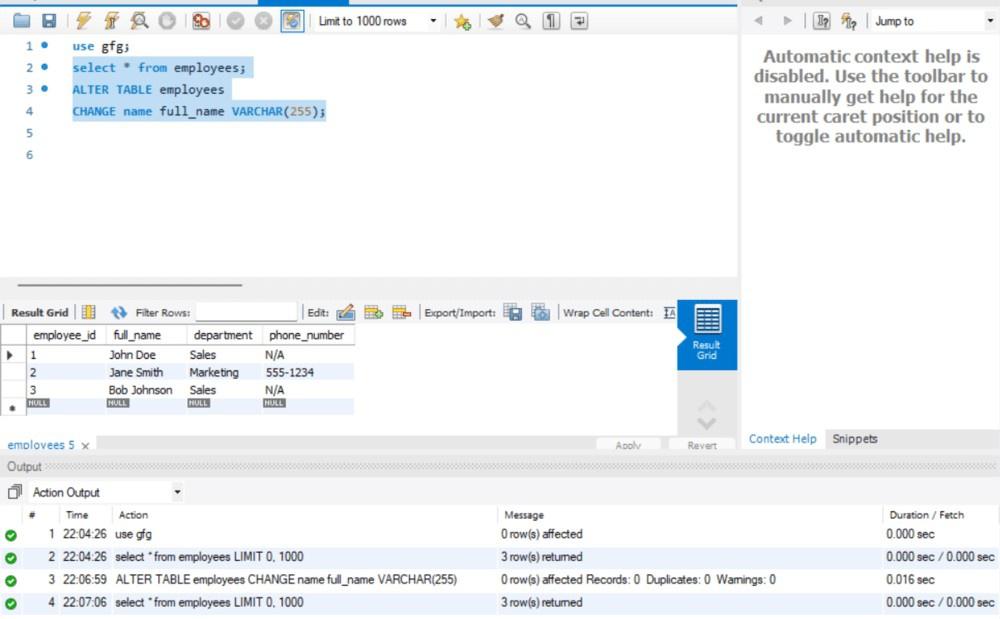This screenshot has width=1000, height=619.
Task: Save the current SQL script
Action: 48,20
